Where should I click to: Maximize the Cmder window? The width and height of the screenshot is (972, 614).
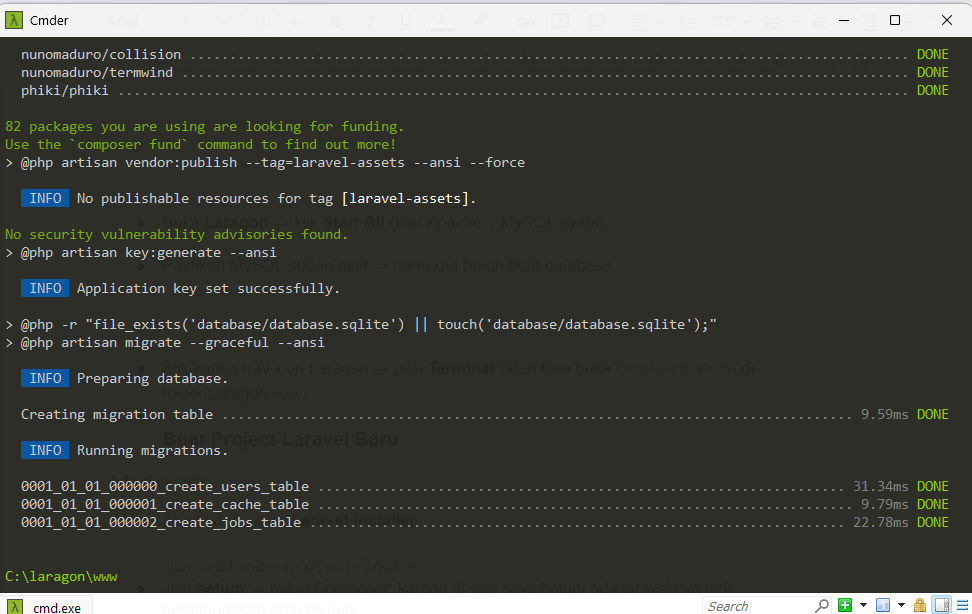tap(895, 20)
